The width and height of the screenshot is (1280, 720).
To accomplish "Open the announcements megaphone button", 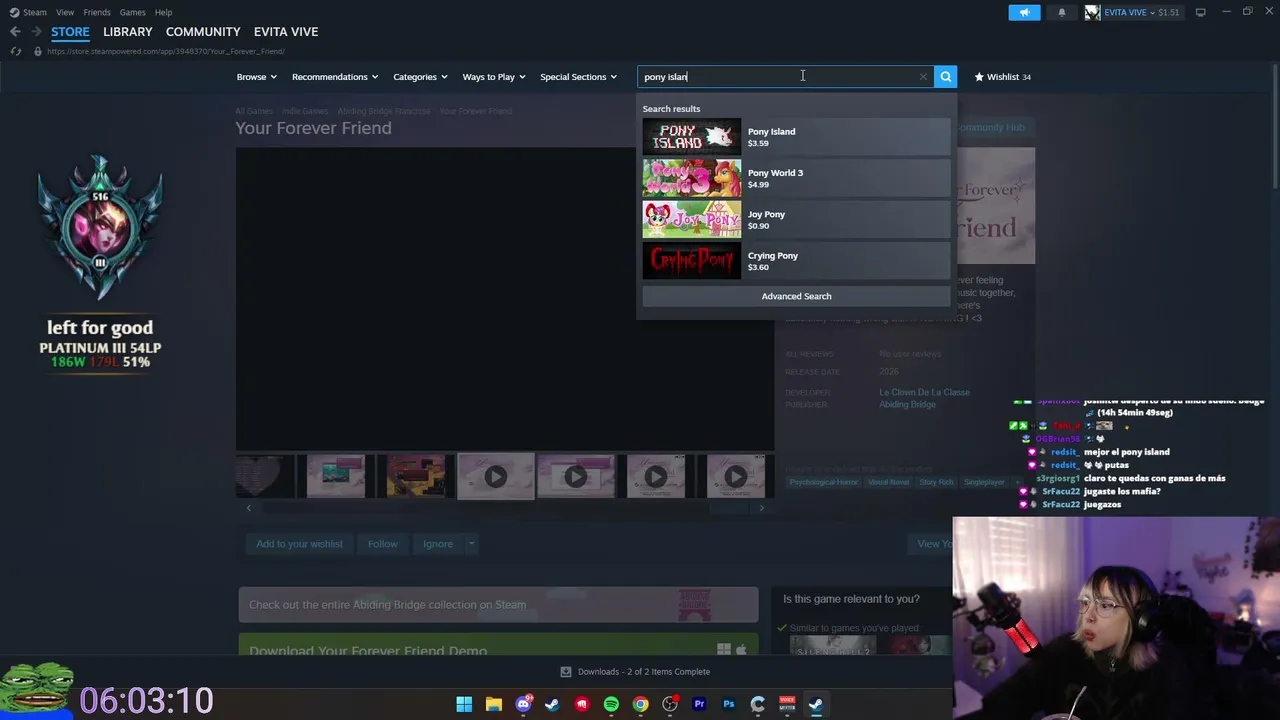I will pos(1024,12).
